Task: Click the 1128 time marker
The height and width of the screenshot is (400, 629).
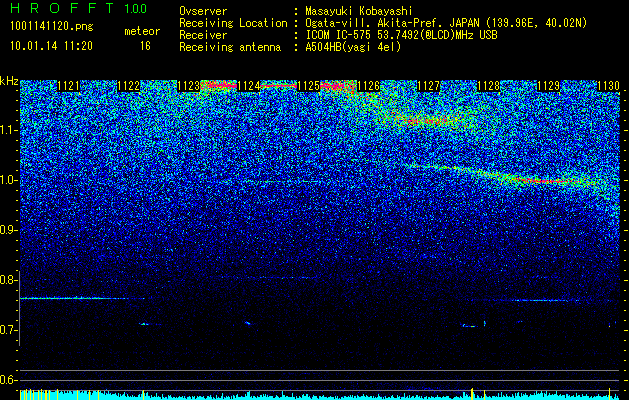Action: tap(489, 86)
